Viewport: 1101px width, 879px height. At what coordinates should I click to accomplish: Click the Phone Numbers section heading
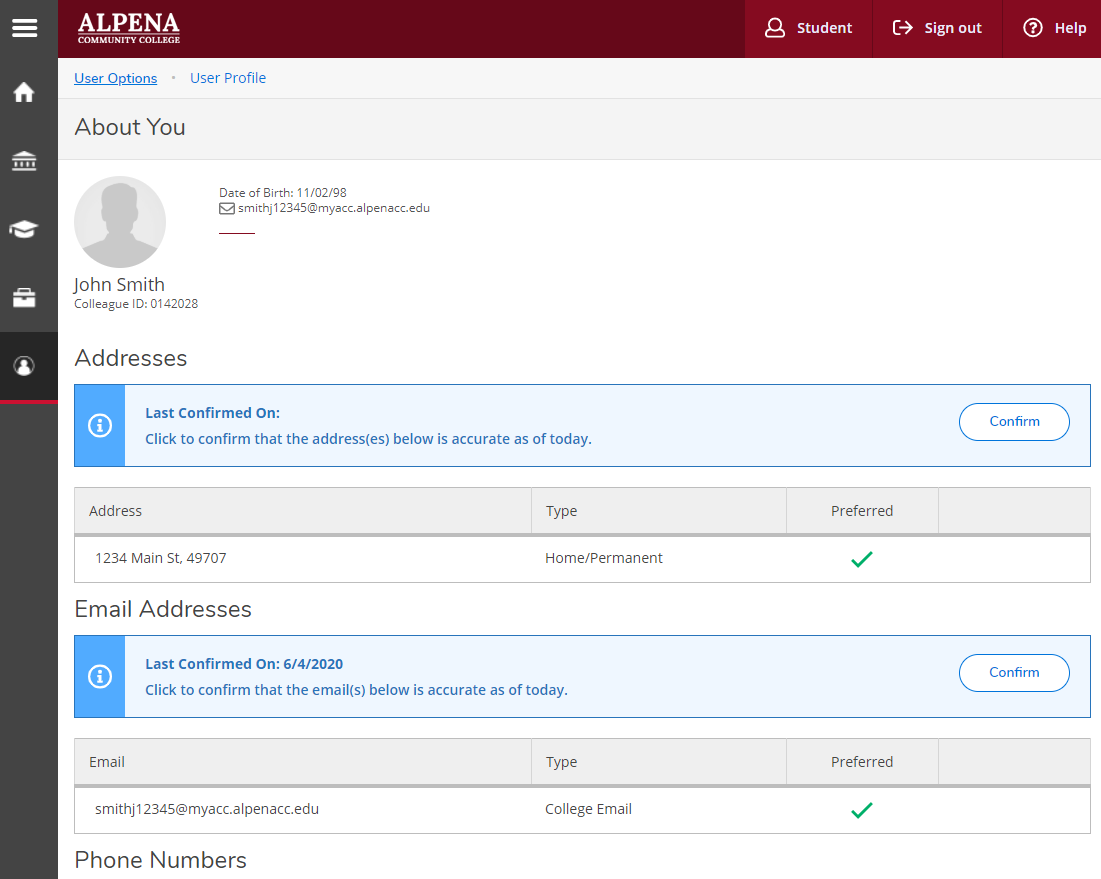click(161, 860)
